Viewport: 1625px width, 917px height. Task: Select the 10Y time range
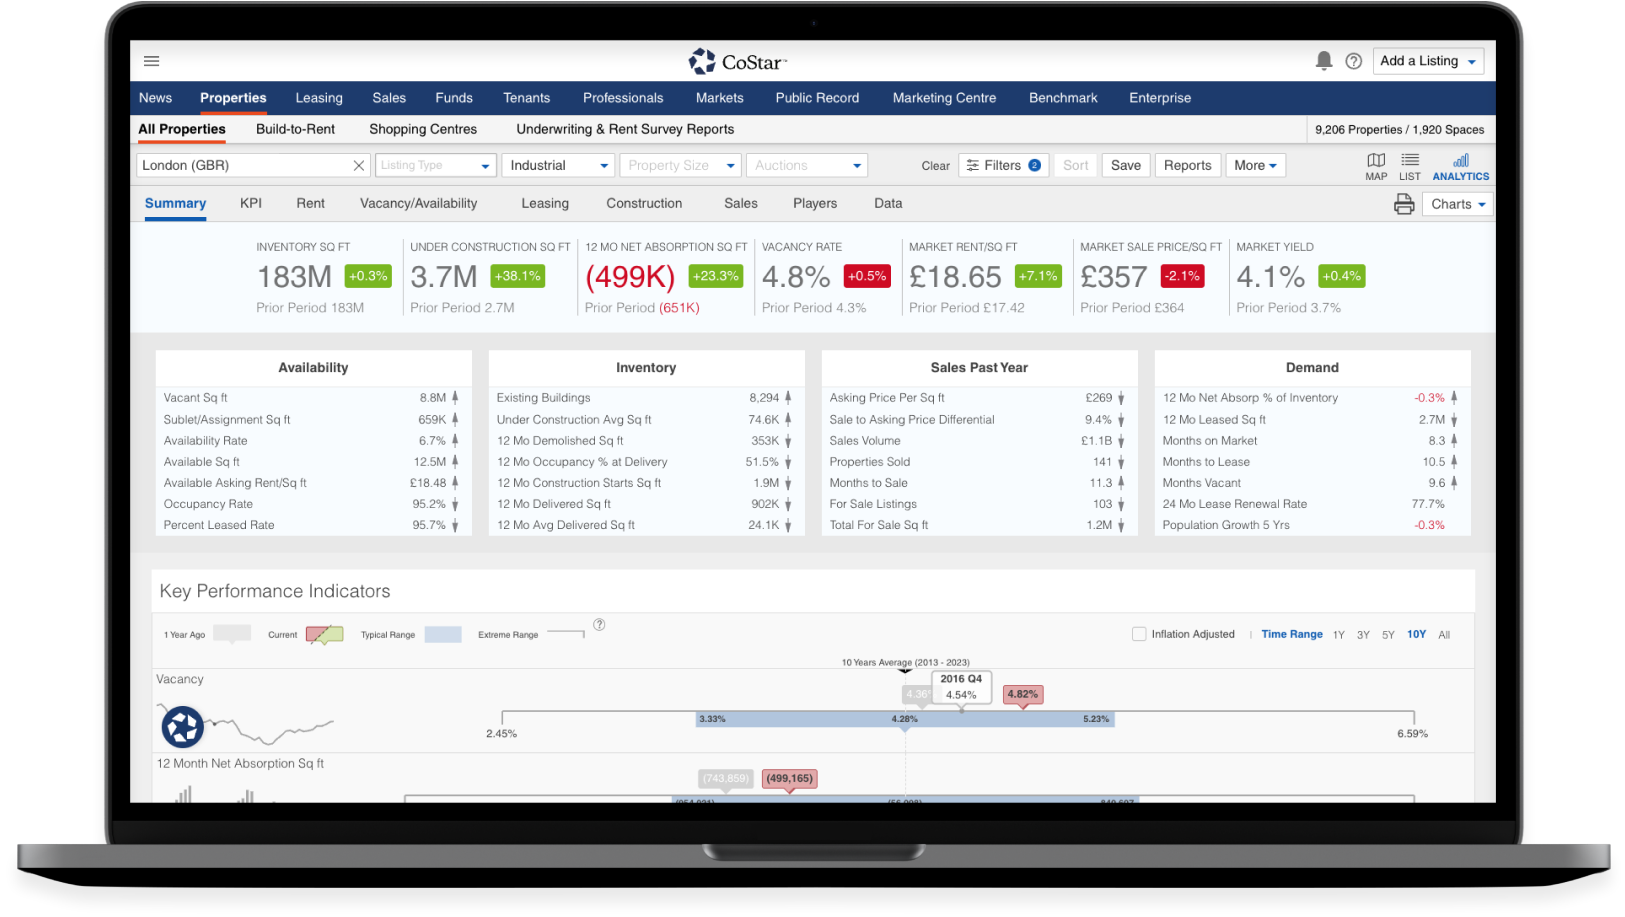point(1417,635)
